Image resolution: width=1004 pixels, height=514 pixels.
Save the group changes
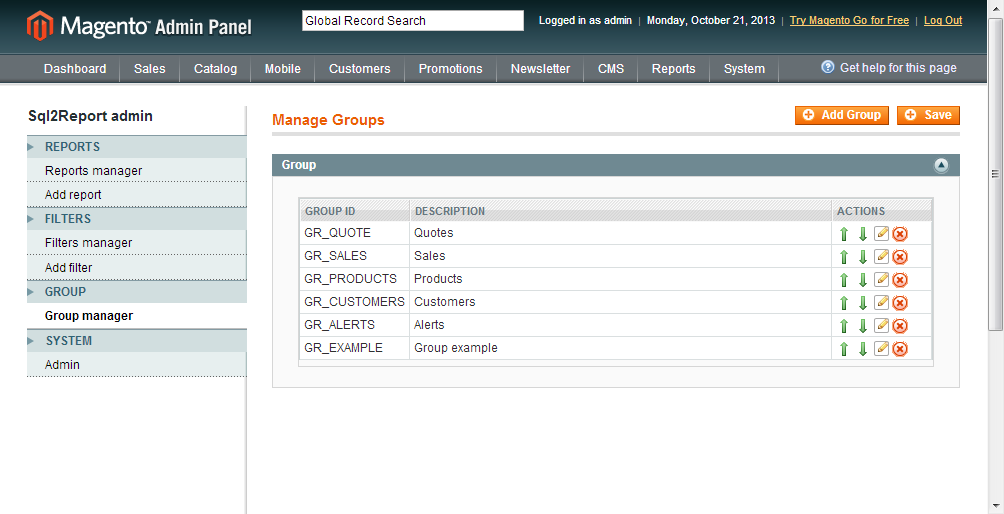(928, 115)
